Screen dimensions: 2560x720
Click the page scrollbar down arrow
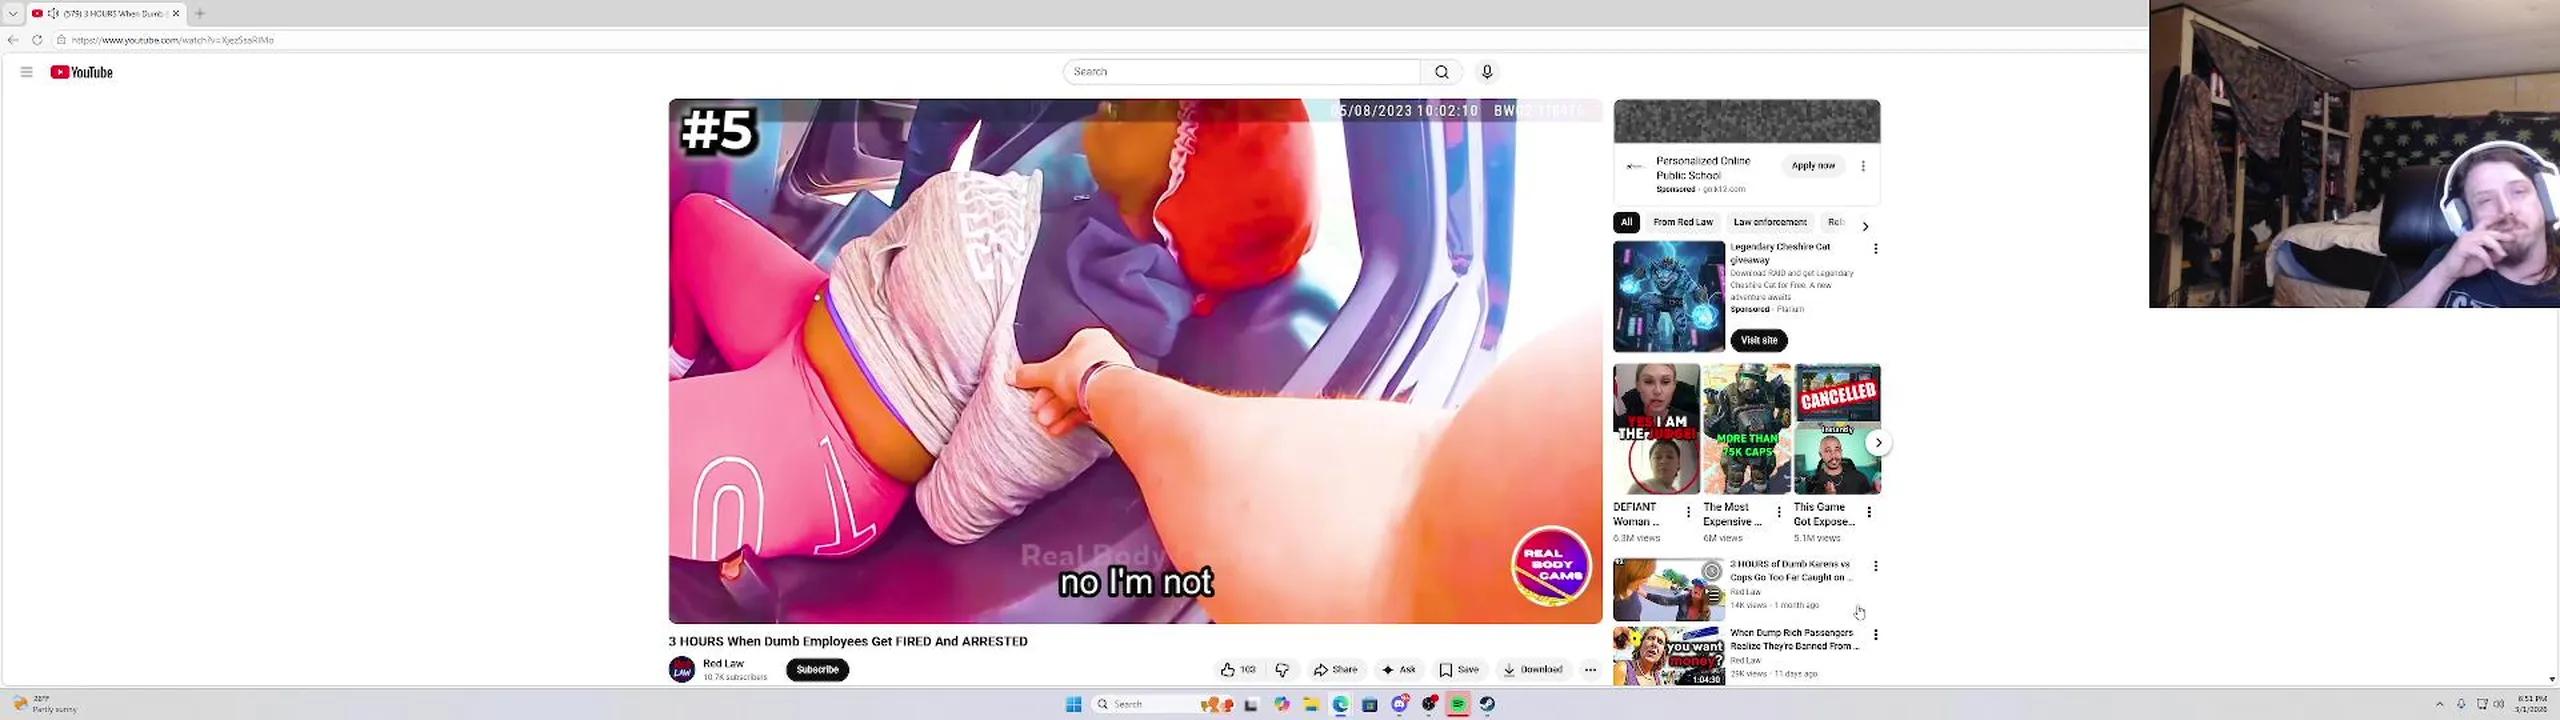point(2553,680)
